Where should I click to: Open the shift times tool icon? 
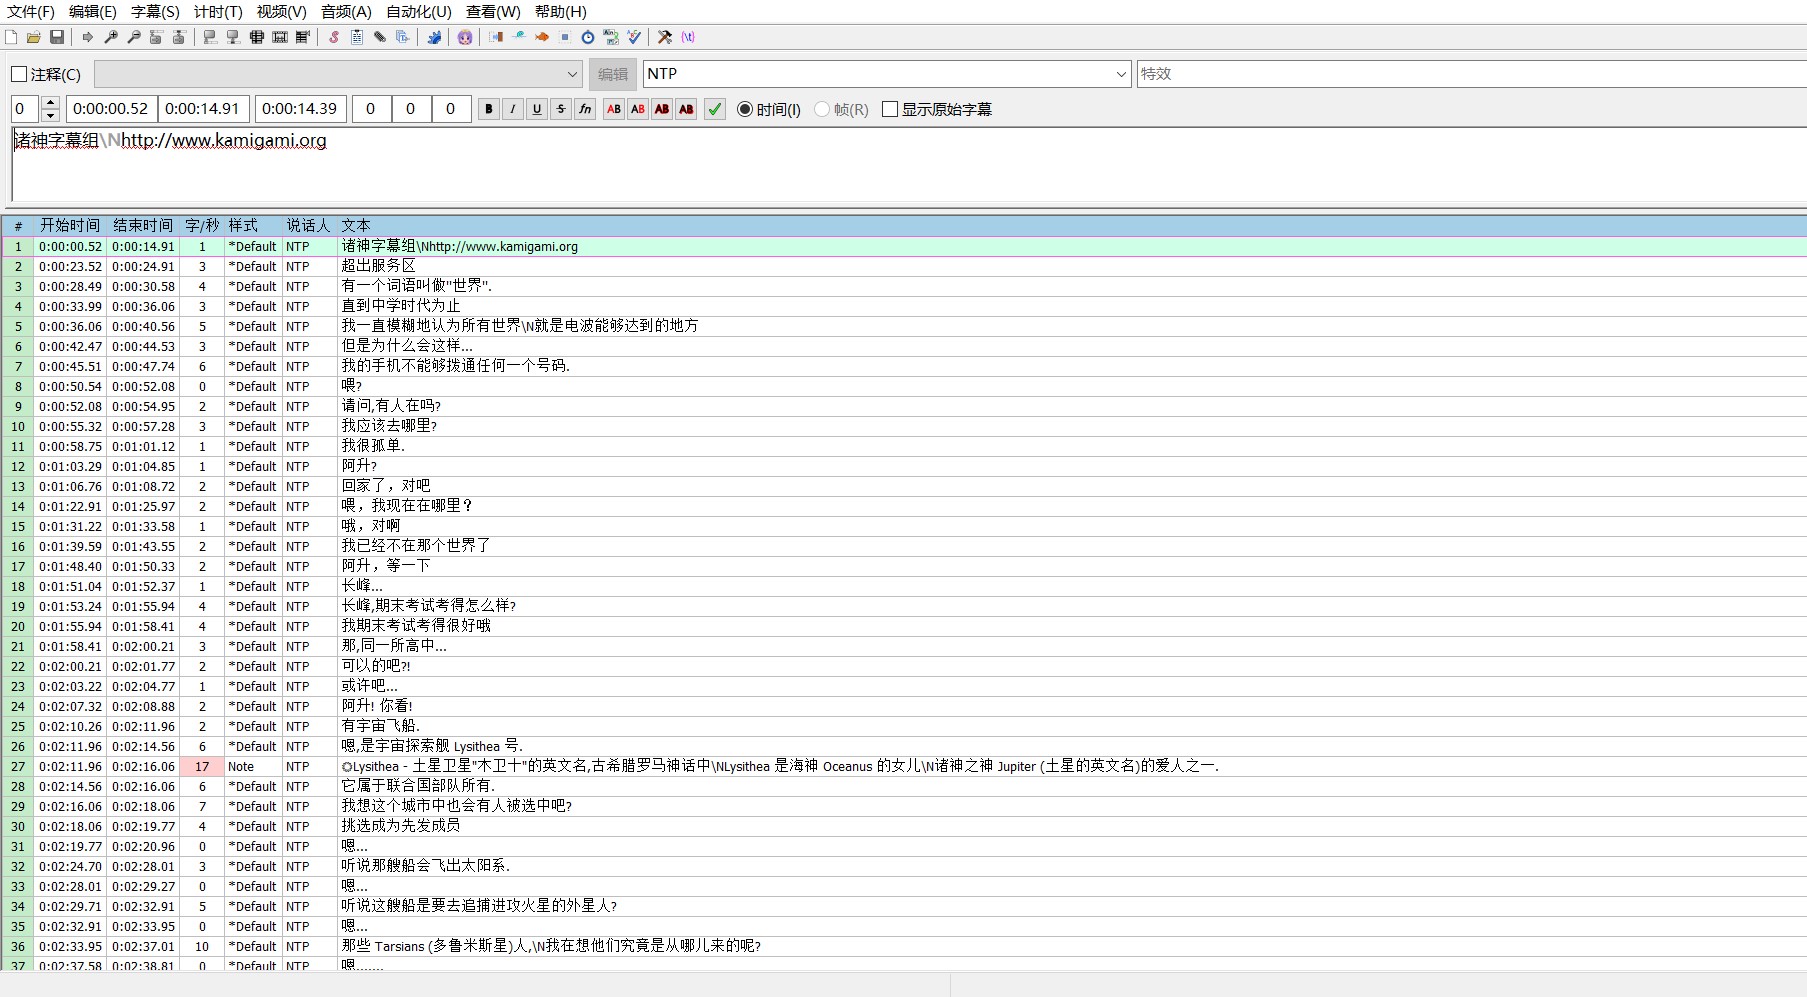coord(496,37)
